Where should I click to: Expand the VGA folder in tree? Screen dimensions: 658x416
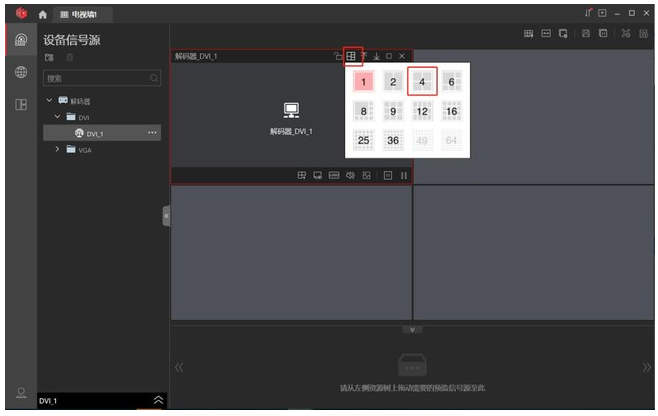(x=58, y=149)
